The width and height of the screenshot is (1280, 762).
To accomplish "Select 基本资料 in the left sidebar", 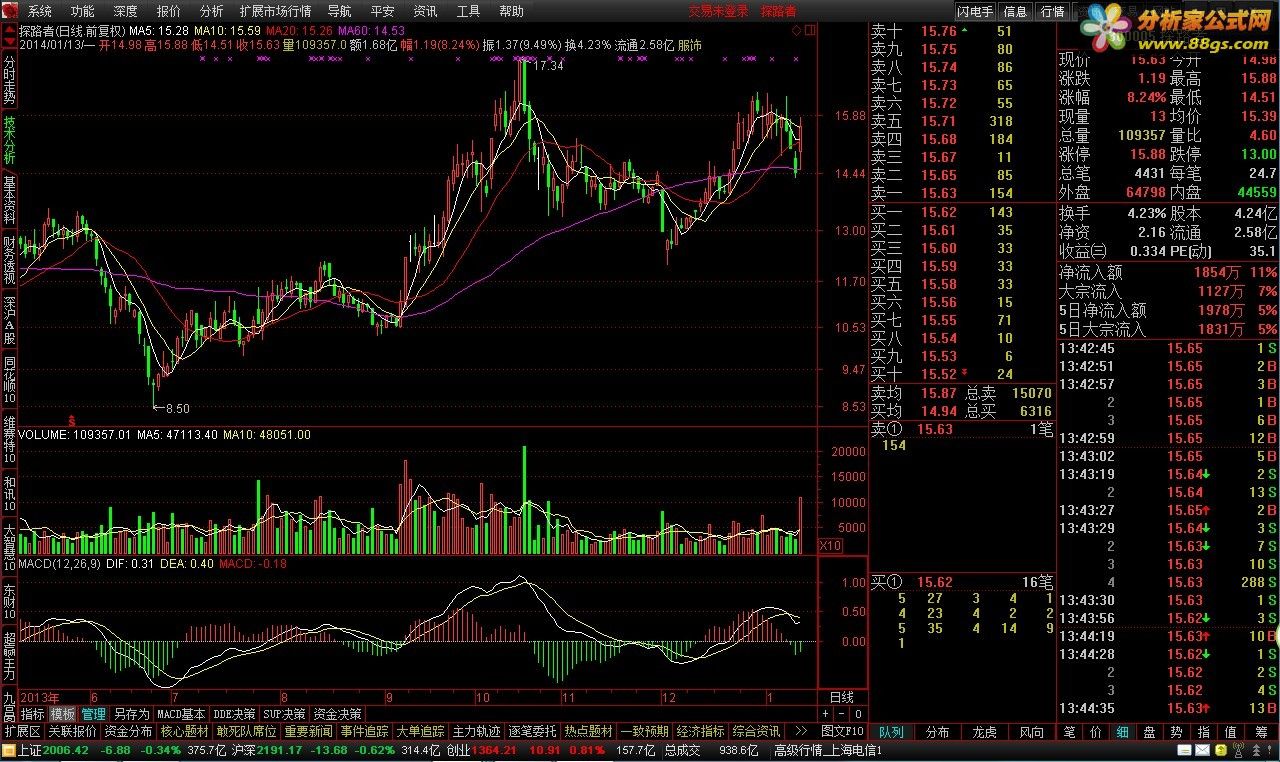I will coord(9,201).
